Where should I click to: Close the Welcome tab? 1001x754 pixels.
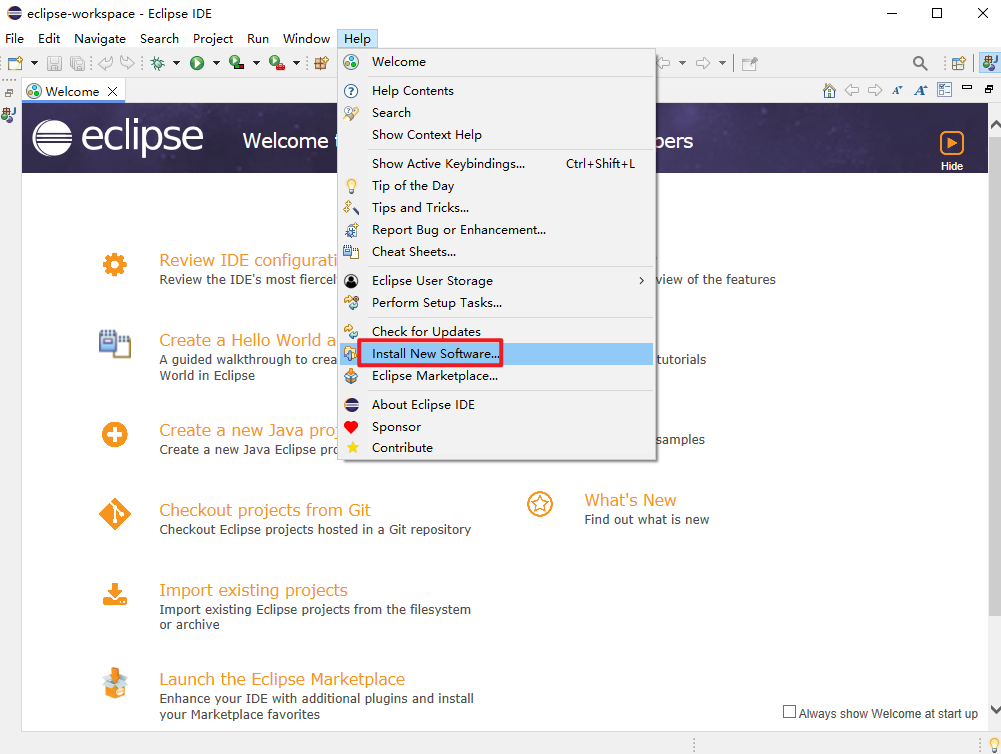coord(113,91)
